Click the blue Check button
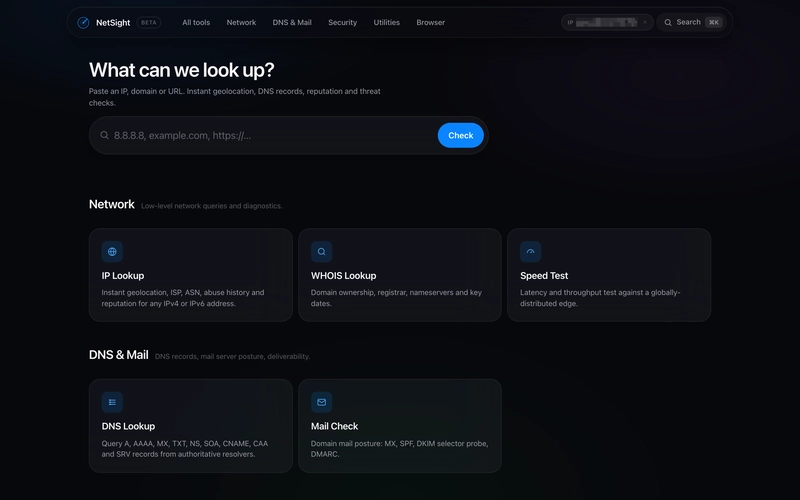Viewport: 800px width, 500px height. [x=461, y=135]
